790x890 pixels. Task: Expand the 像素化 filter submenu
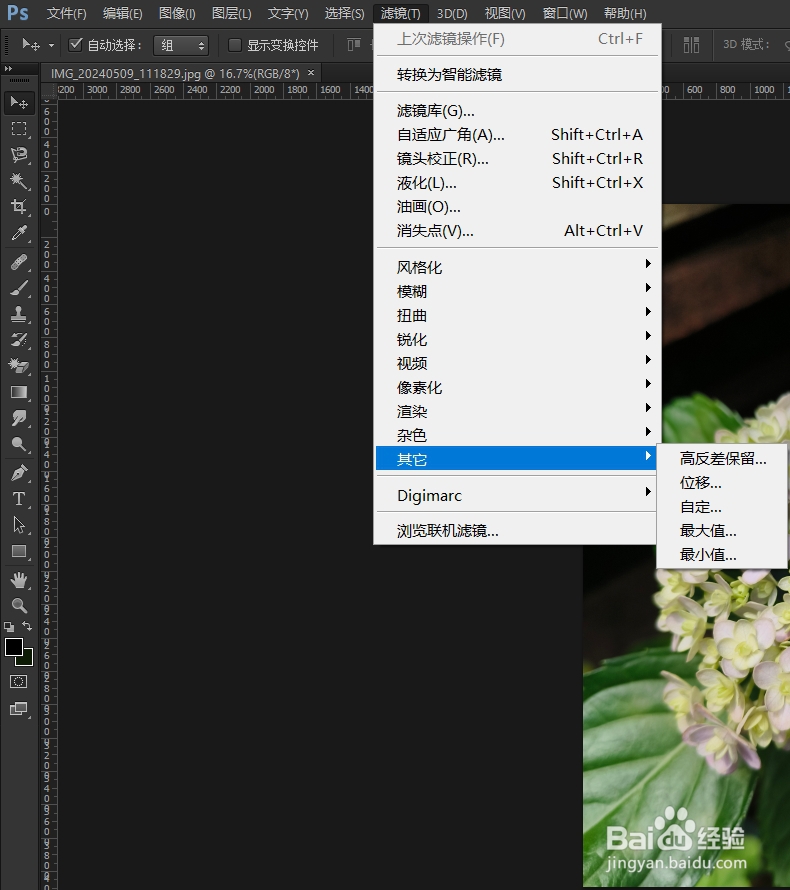coord(517,387)
